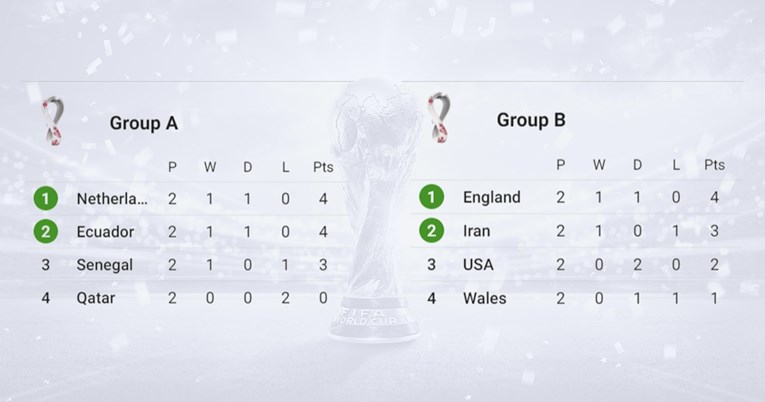Click the Pts column header in Group B
This screenshot has height=402, width=765.
pyautogui.click(x=714, y=165)
